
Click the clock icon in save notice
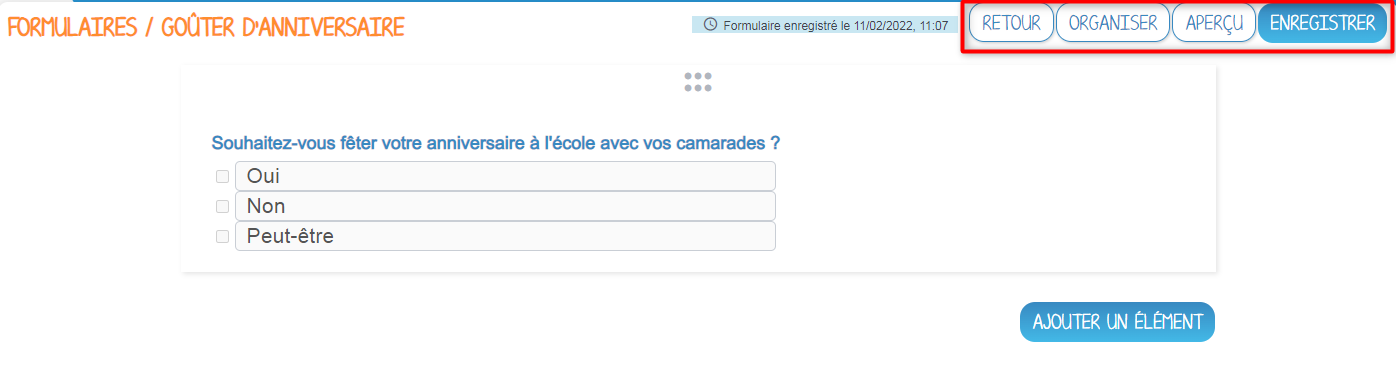pyautogui.click(x=711, y=25)
